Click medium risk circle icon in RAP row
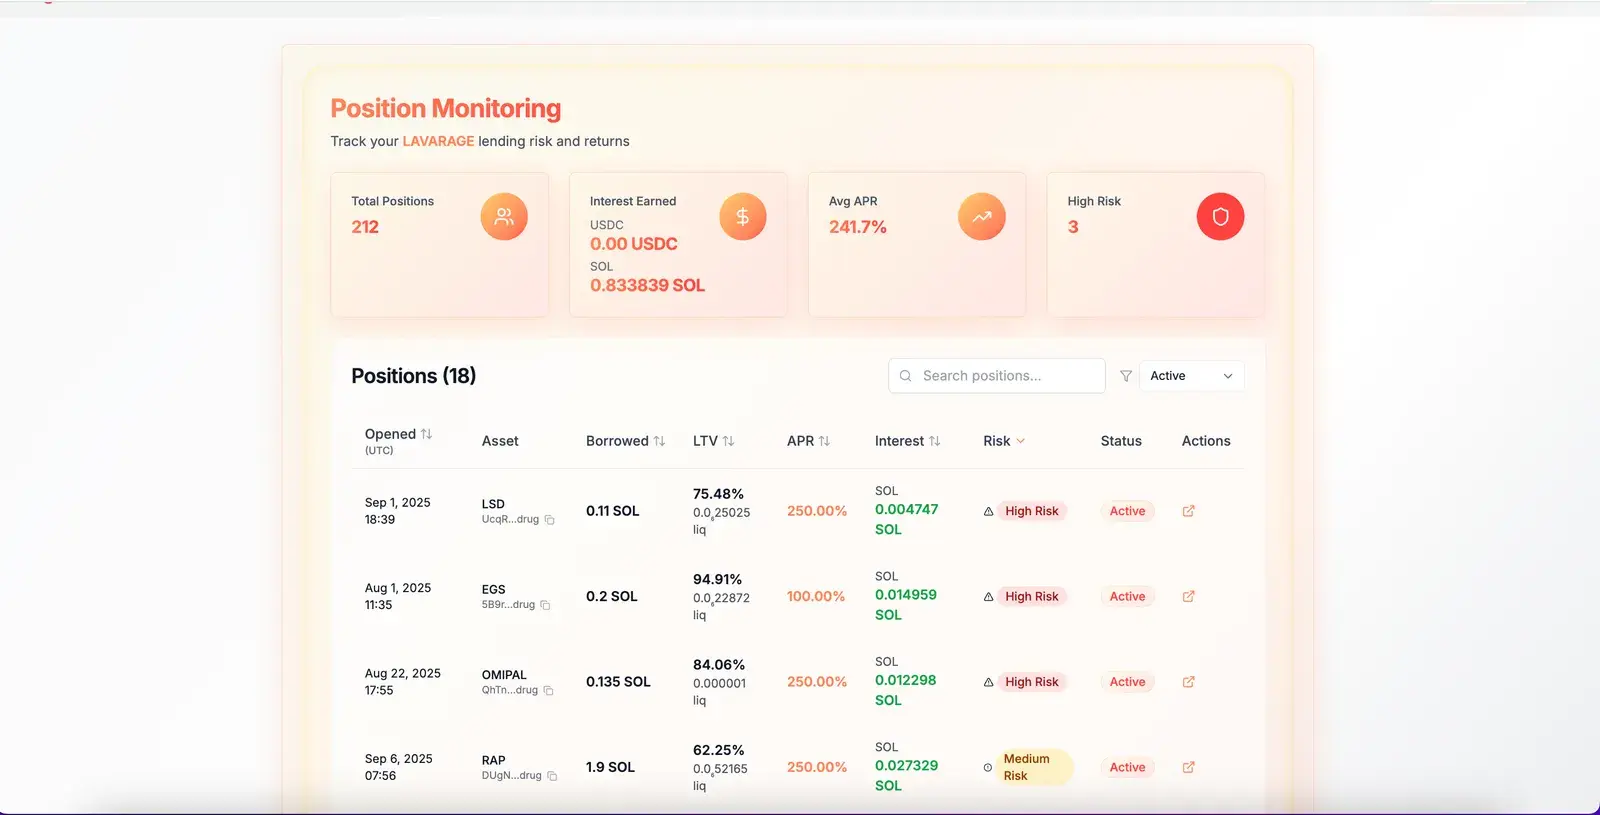The width and height of the screenshot is (1600, 815). [988, 767]
